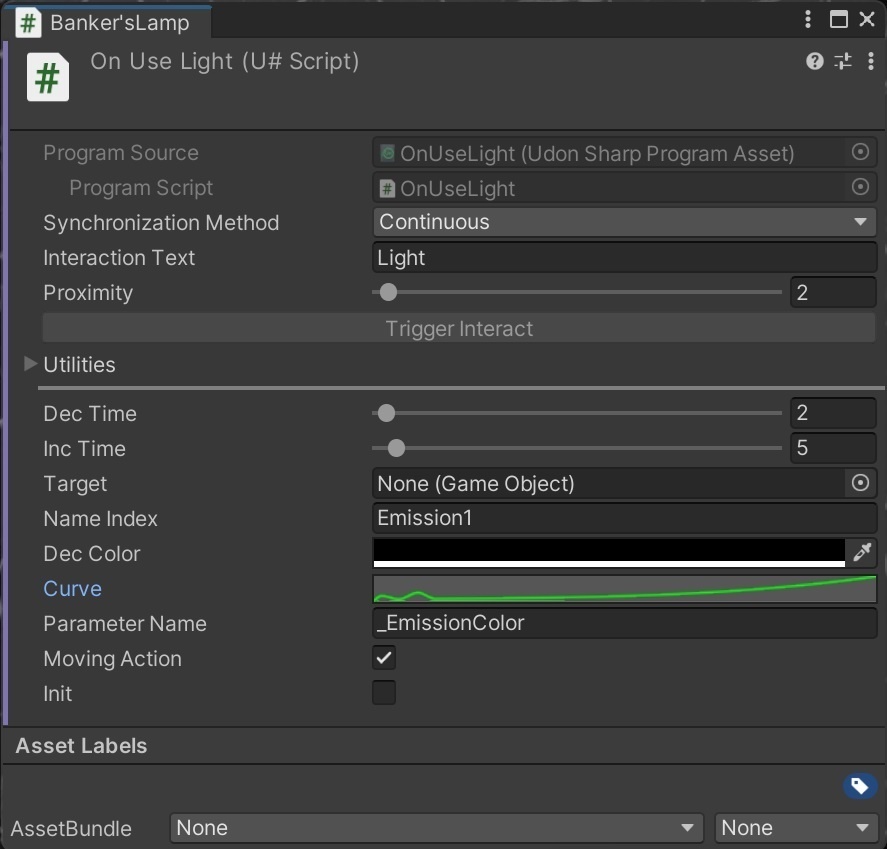Click the tab window options menu icon
The width and height of the screenshot is (887, 849).
coord(808,20)
